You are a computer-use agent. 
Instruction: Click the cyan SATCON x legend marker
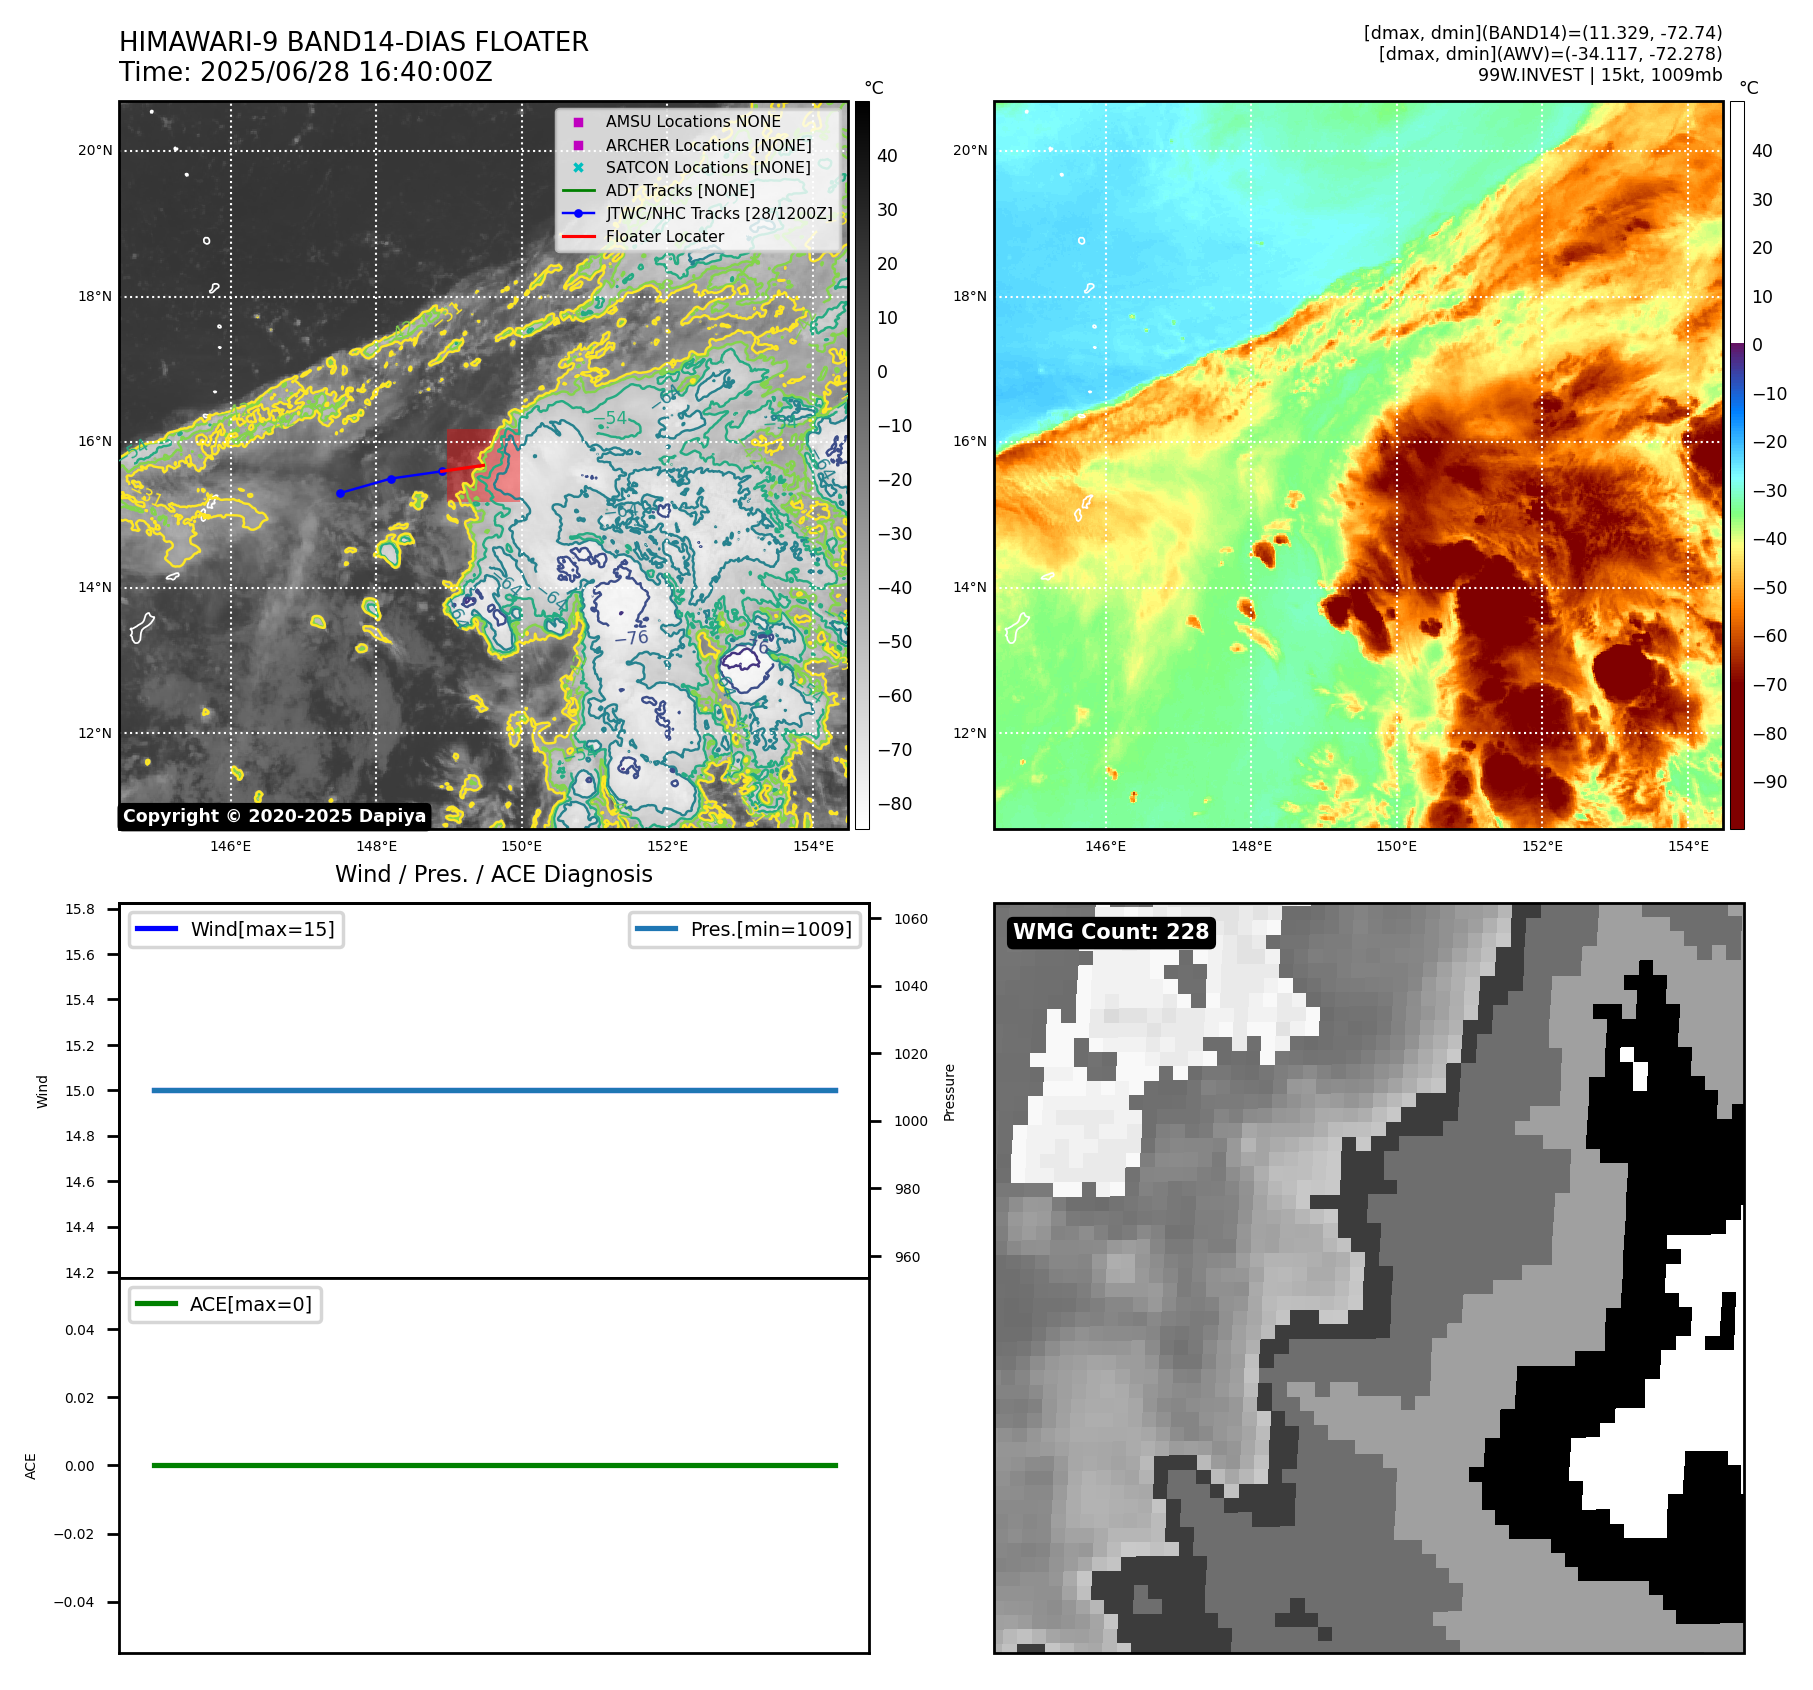[578, 168]
